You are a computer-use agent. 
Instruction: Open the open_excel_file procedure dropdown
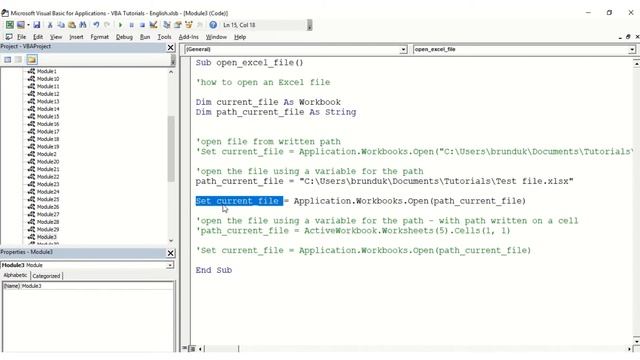coord(632,49)
